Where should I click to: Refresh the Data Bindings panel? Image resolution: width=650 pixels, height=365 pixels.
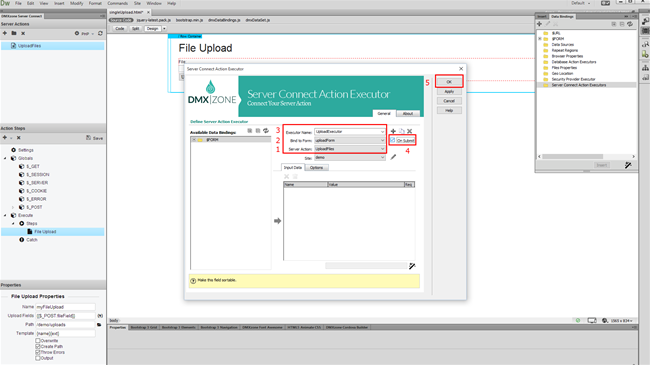630,24
